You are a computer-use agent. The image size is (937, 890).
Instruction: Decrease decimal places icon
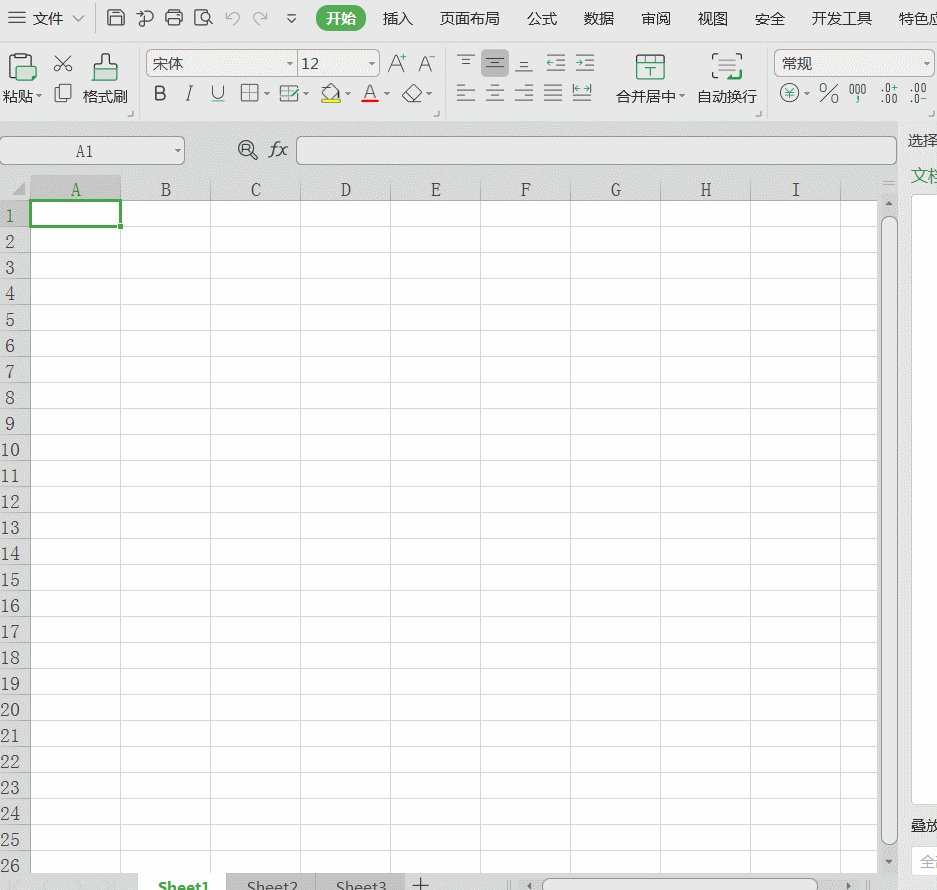(x=918, y=93)
